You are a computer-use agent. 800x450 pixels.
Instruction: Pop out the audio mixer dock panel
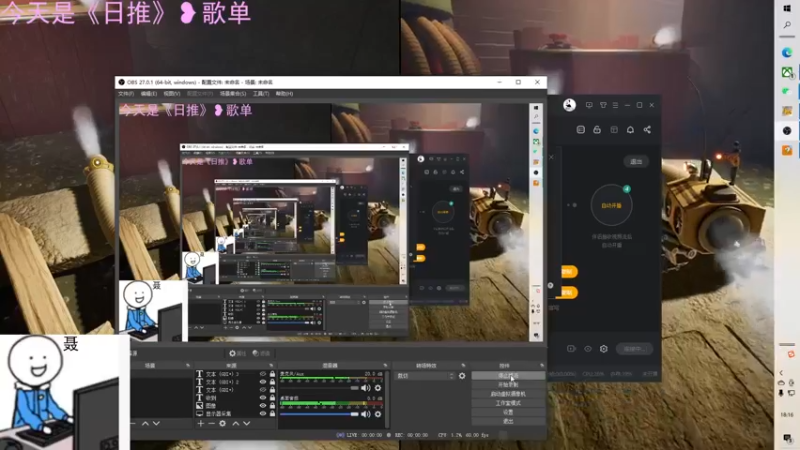(x=385, y=365)
